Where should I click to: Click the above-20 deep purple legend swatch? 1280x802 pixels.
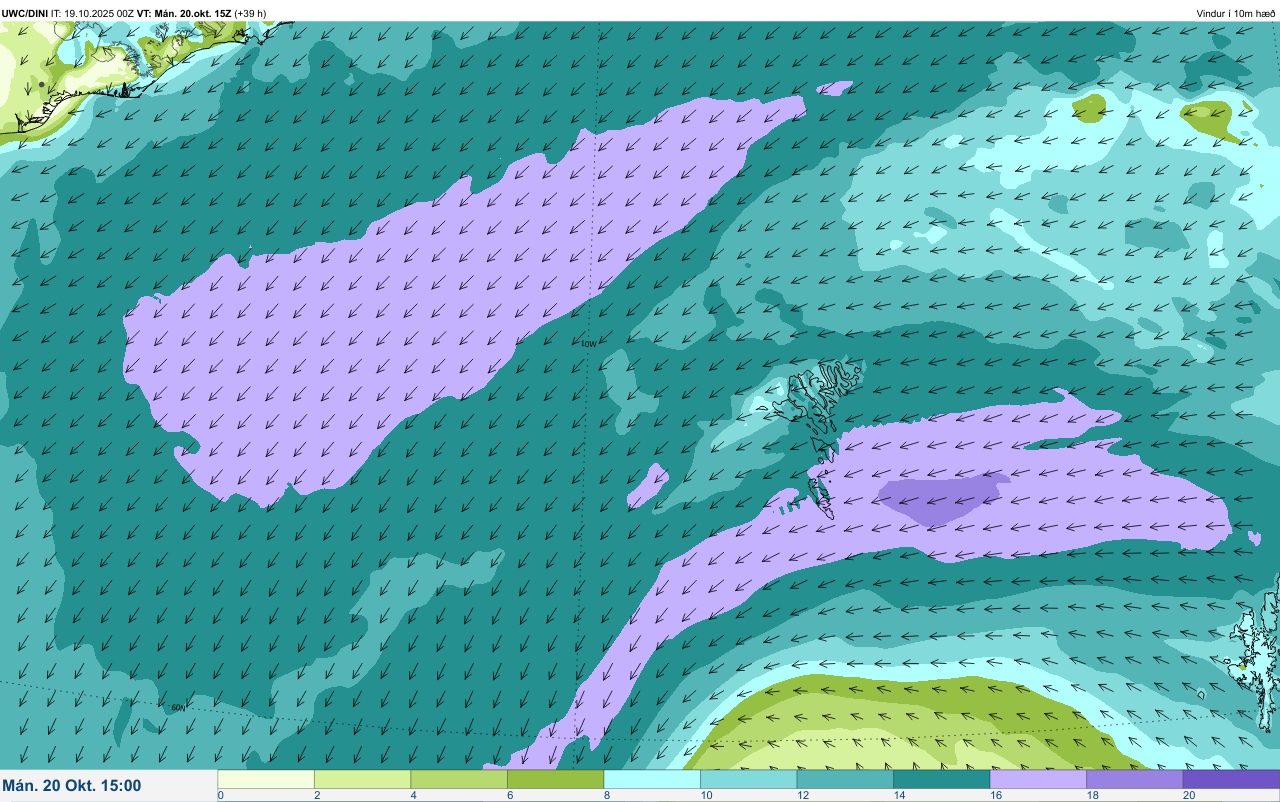coord(1231,779)
